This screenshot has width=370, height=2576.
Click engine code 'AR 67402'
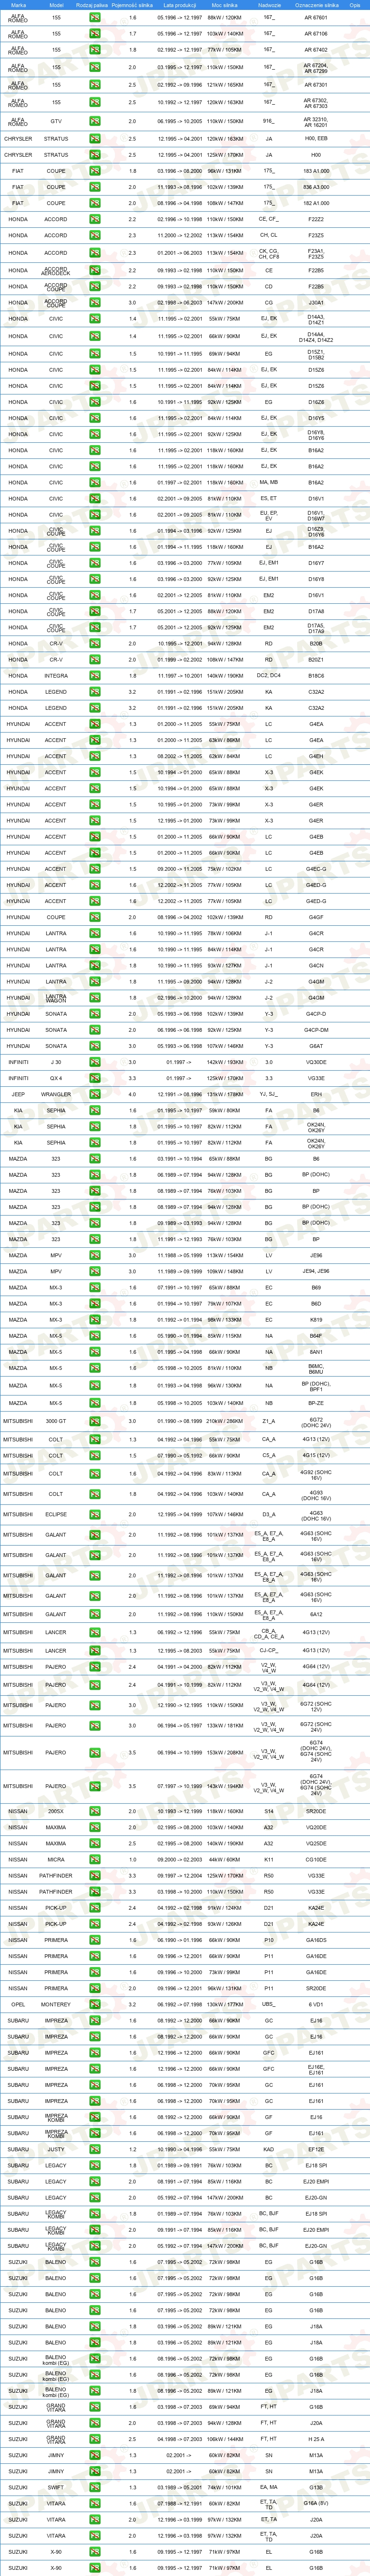point(316,50)
